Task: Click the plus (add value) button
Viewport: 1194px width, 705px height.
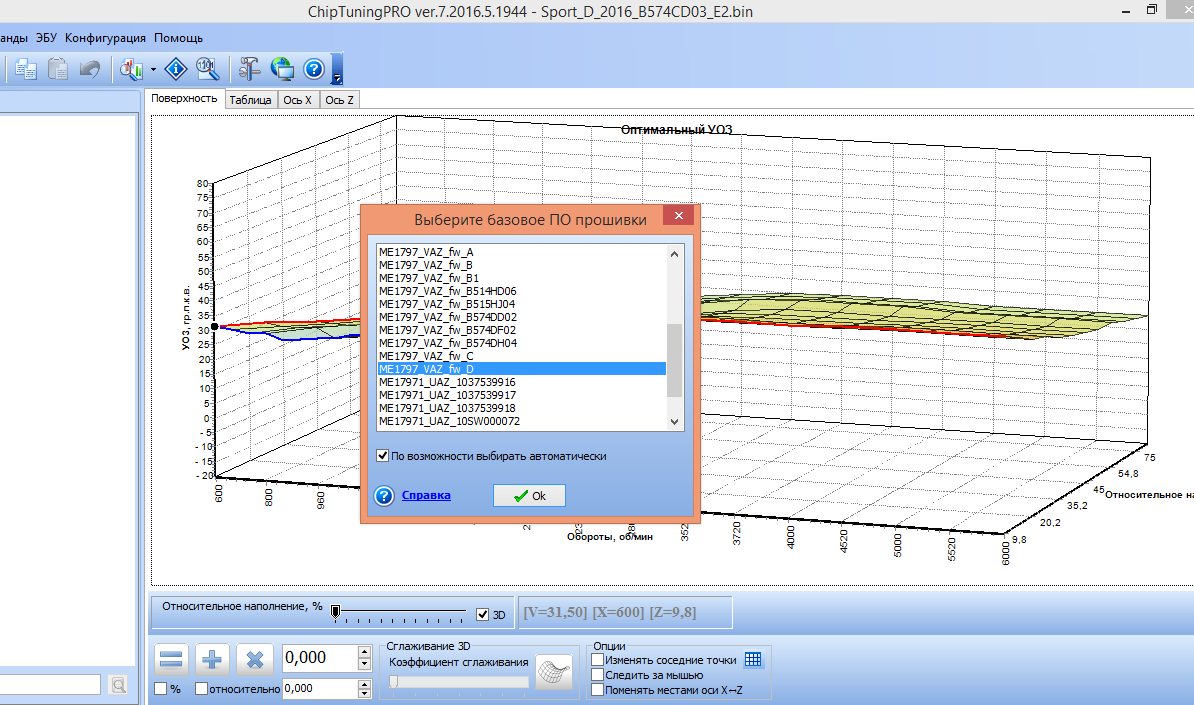Action: tap(212, 659)
